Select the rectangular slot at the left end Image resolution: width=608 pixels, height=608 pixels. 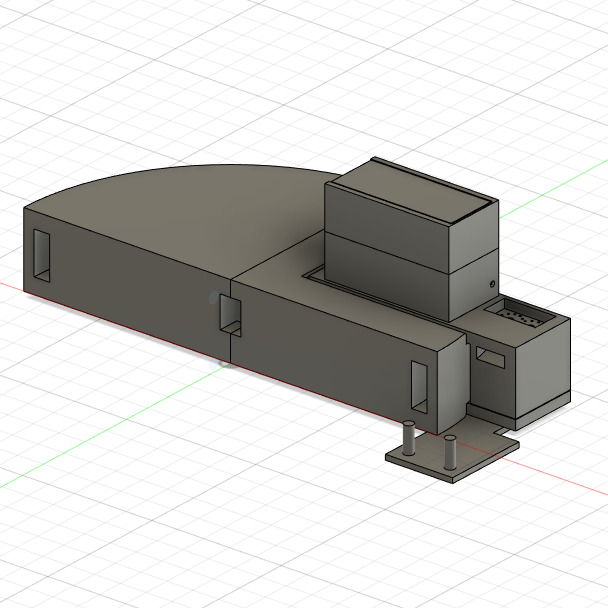point(41,255)
